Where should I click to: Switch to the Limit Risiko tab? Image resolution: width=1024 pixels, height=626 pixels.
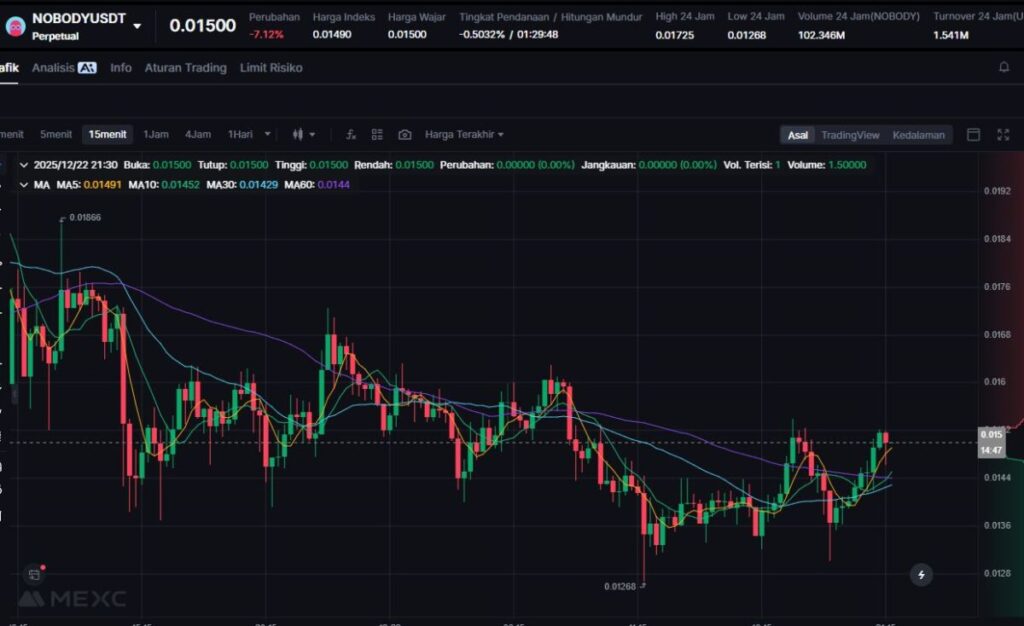270,68
